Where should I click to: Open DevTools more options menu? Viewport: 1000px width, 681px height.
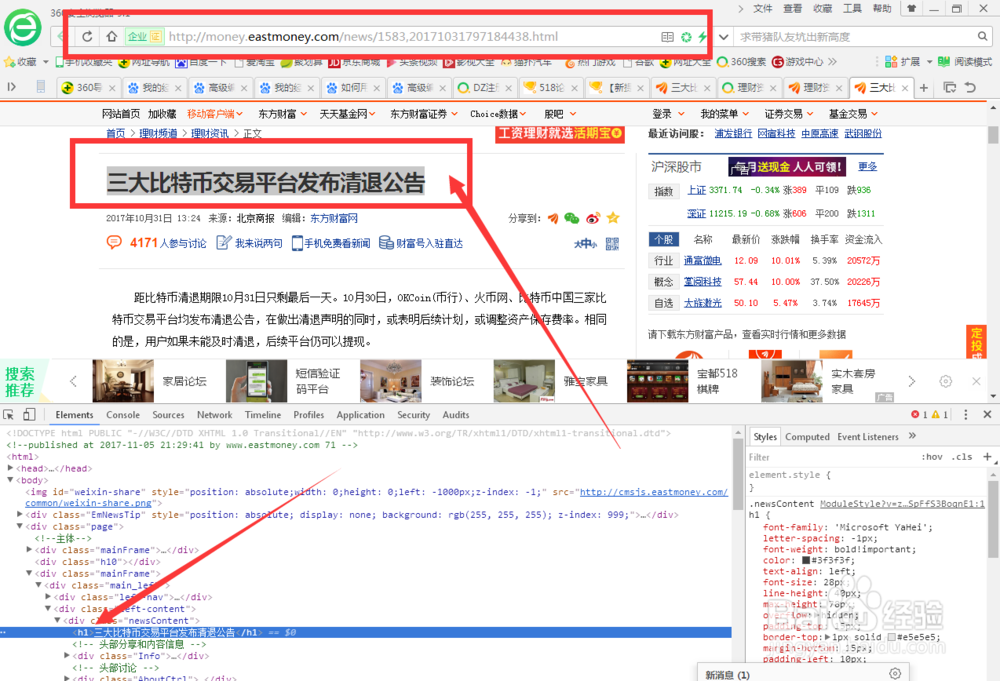pyautogui.click(x=966, y=414)
